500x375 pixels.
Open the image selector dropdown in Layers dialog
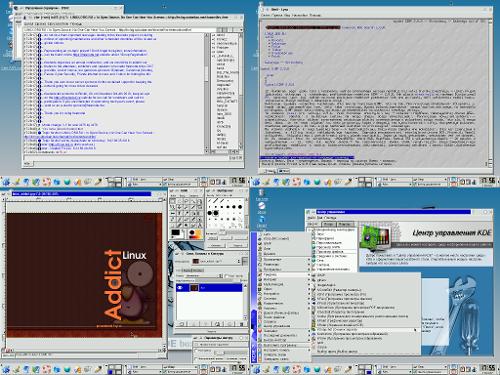tap(216, 261)
